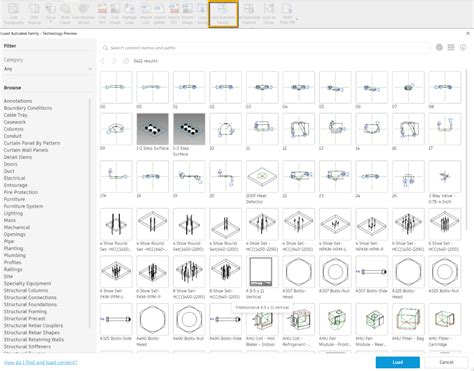474x371 pixels.
Task: Click Import Image ribbon icon
Action: point(187,13)
